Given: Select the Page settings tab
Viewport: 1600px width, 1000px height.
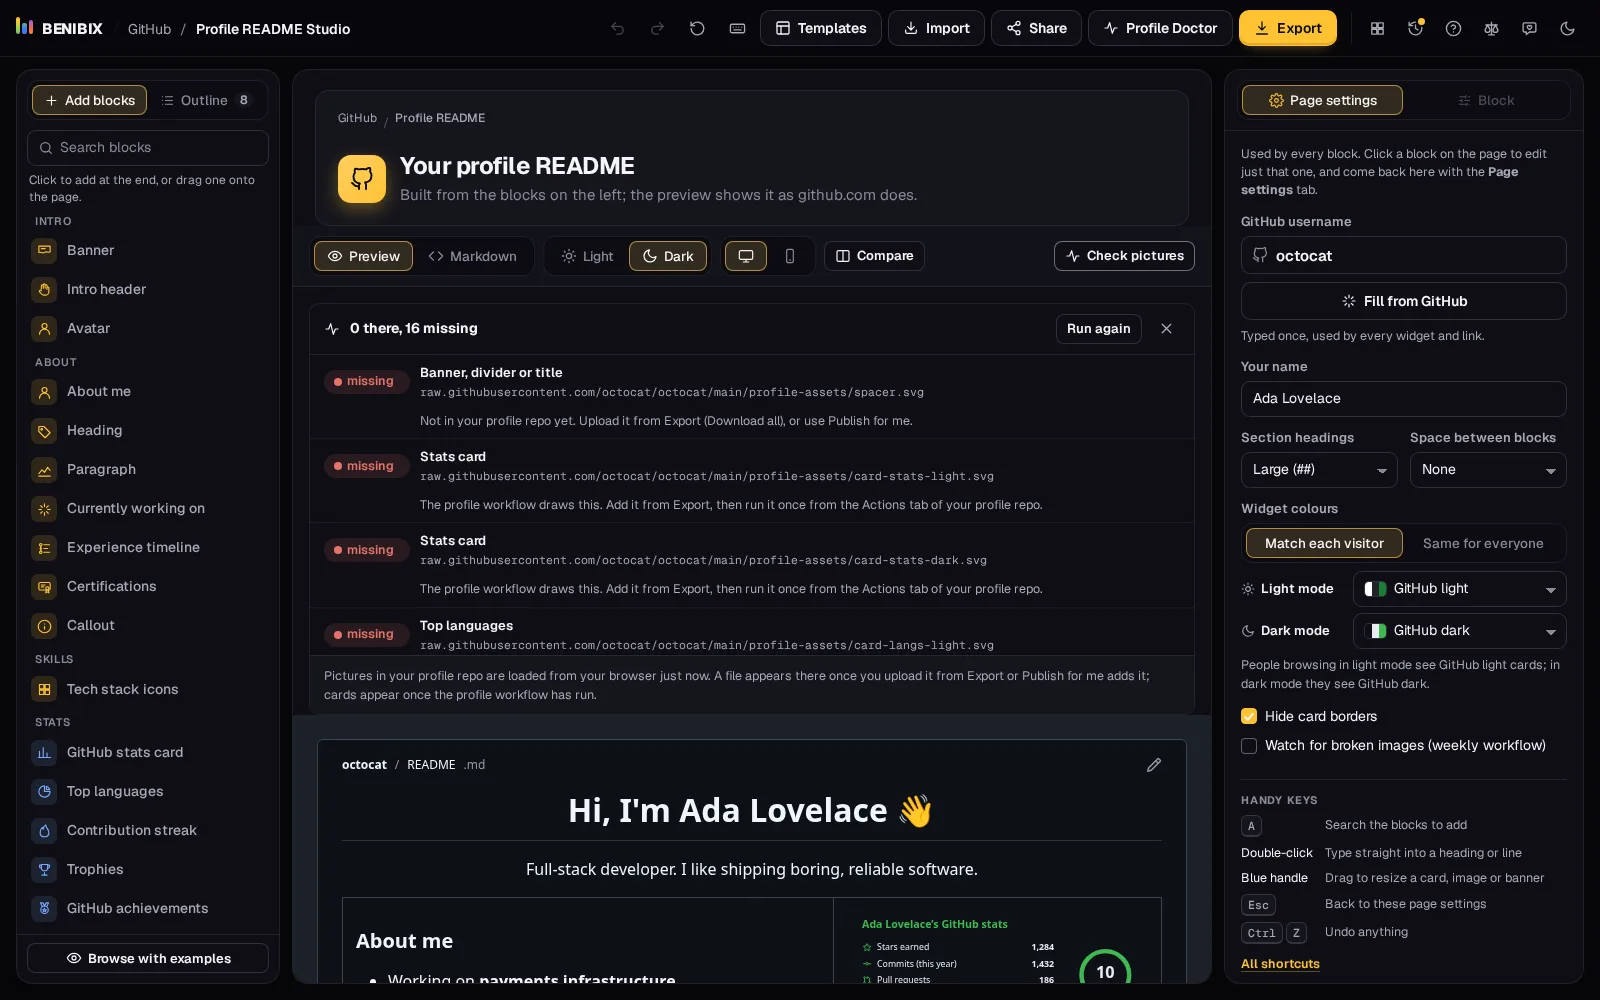Looking at the screenshot, I should [1322, 100].
